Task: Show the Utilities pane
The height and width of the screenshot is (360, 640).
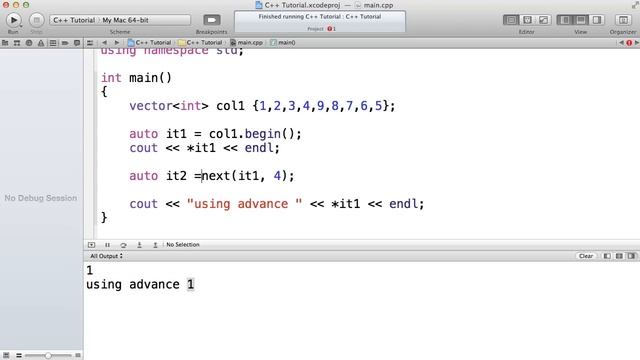Action: (x=597, y=20)
